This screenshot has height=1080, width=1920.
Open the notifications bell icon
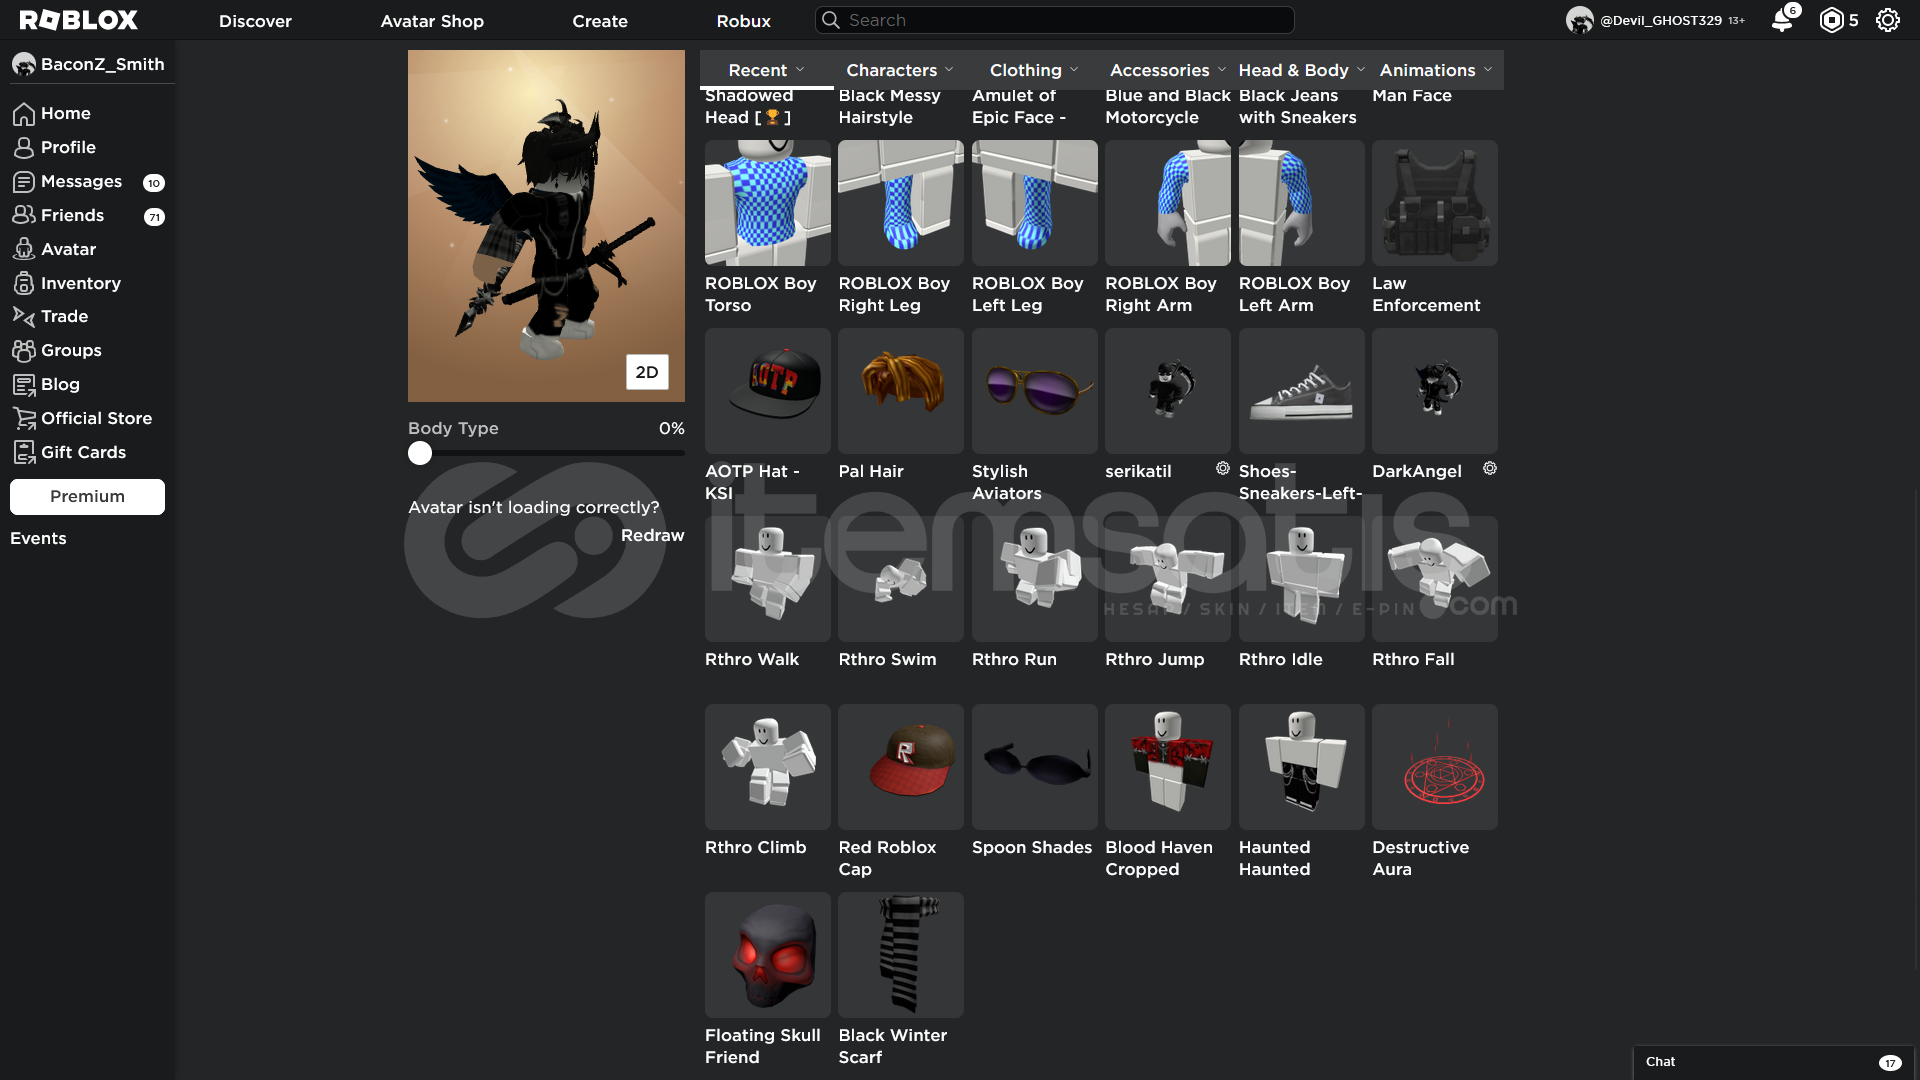click(1782, 20)
